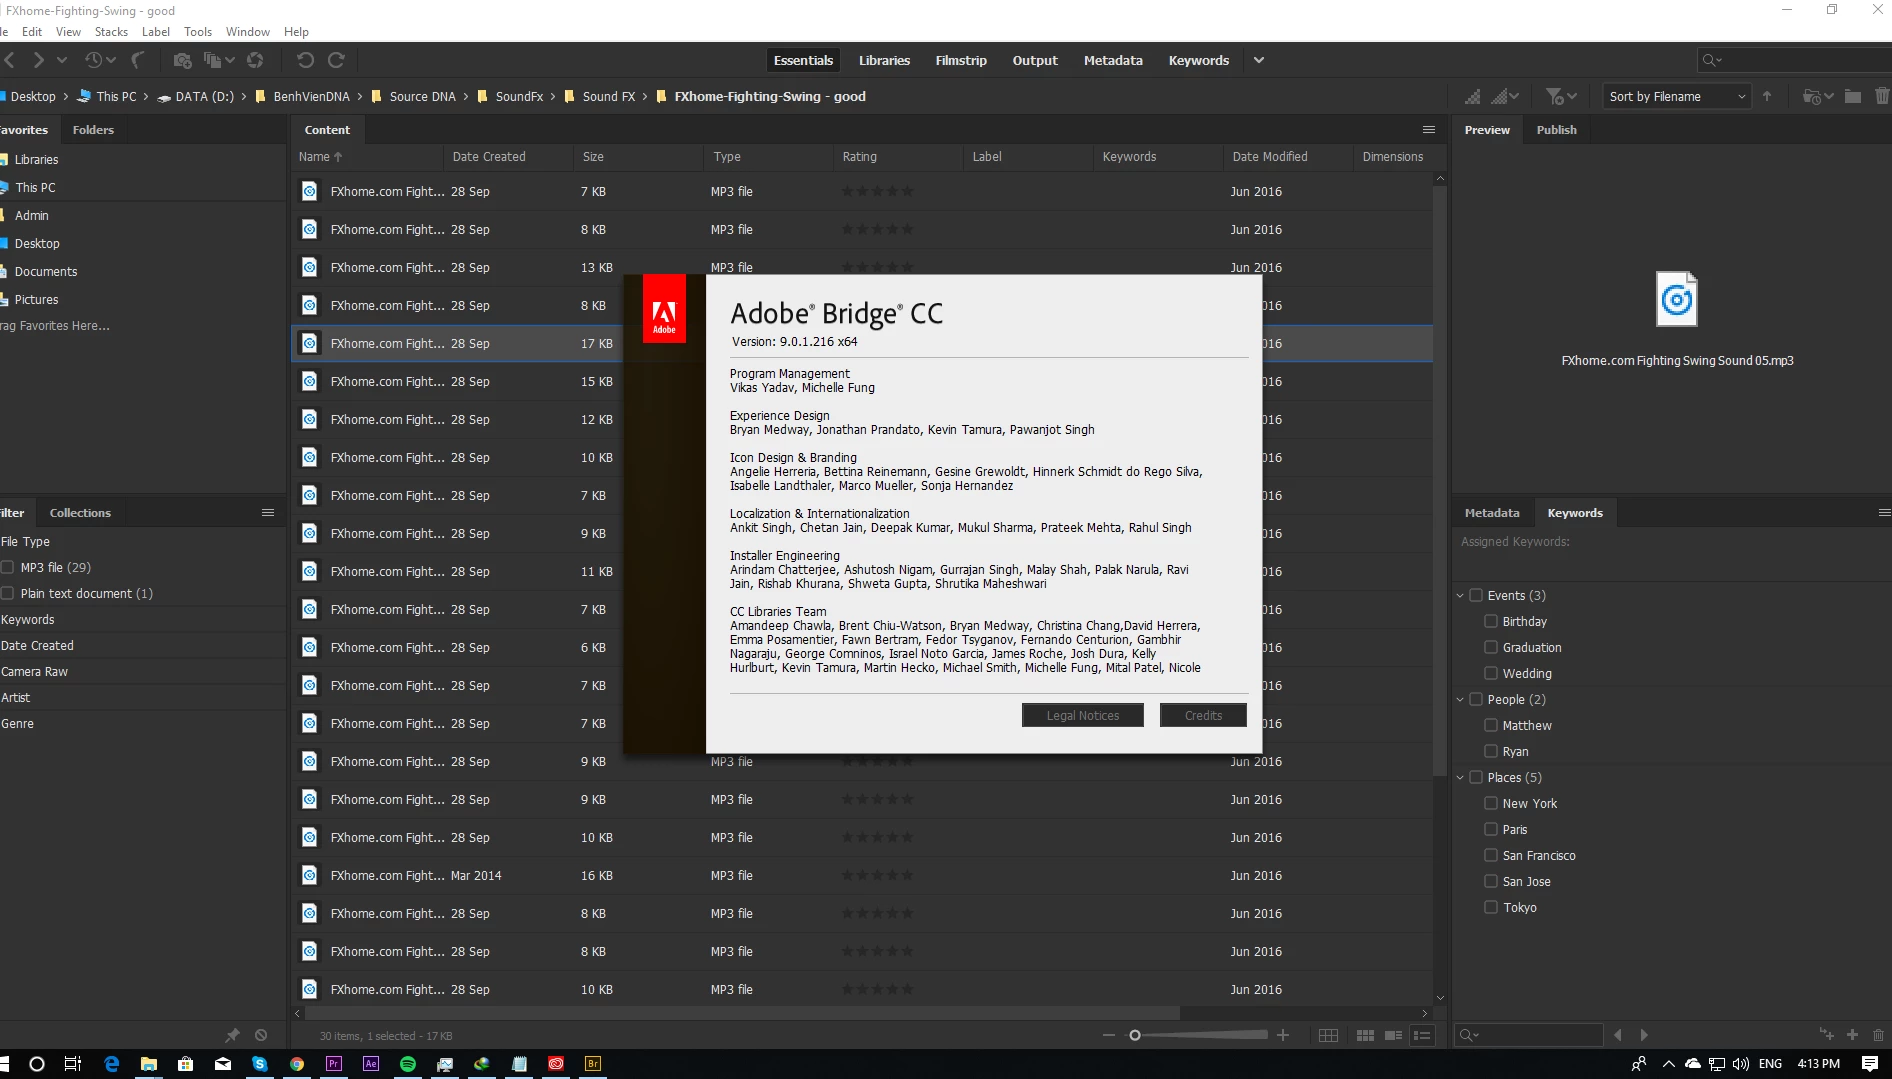
Task: Open the Collections tab
Action: [80, 513]
